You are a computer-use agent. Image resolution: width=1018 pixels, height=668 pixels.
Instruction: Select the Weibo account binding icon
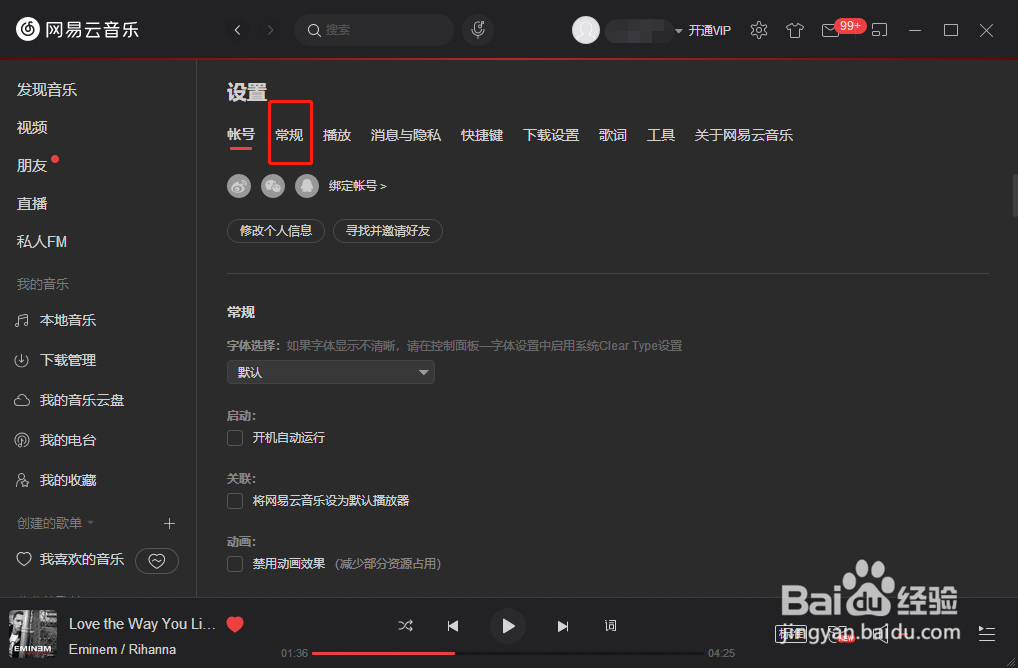click(238, 186)
